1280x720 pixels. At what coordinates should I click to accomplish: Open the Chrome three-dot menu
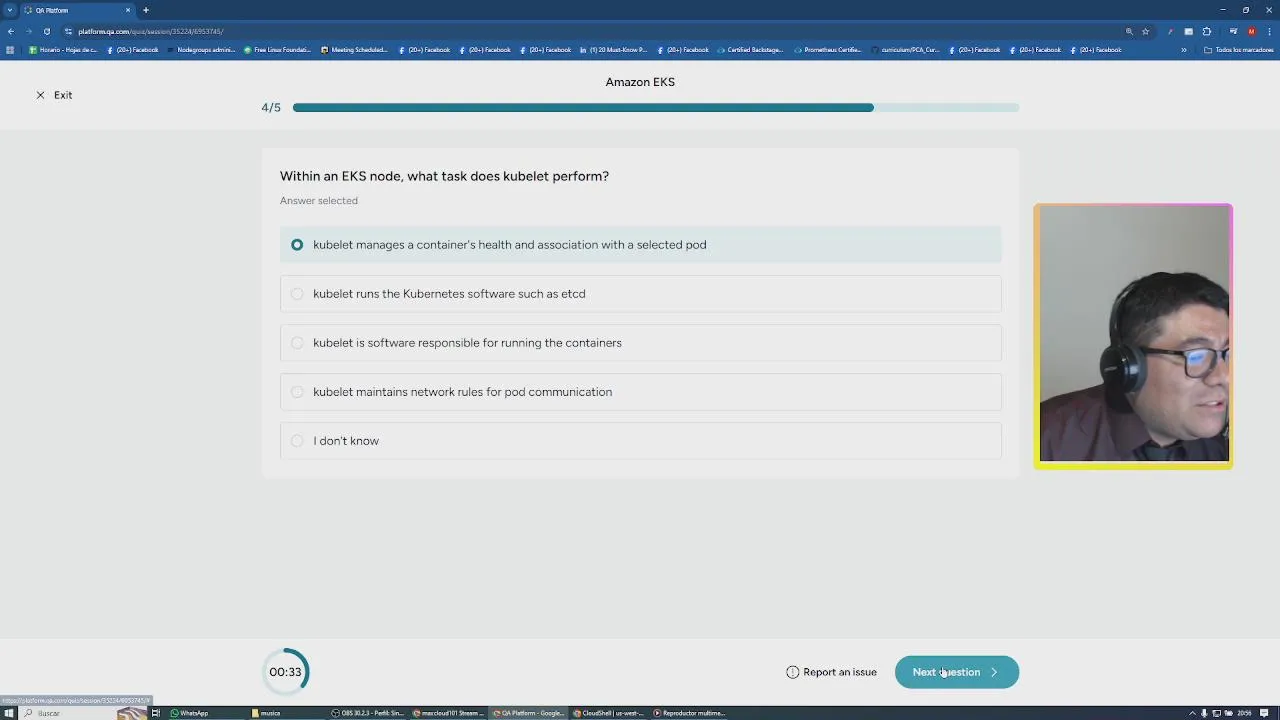pyautogui.click(x=1268, y=31)
